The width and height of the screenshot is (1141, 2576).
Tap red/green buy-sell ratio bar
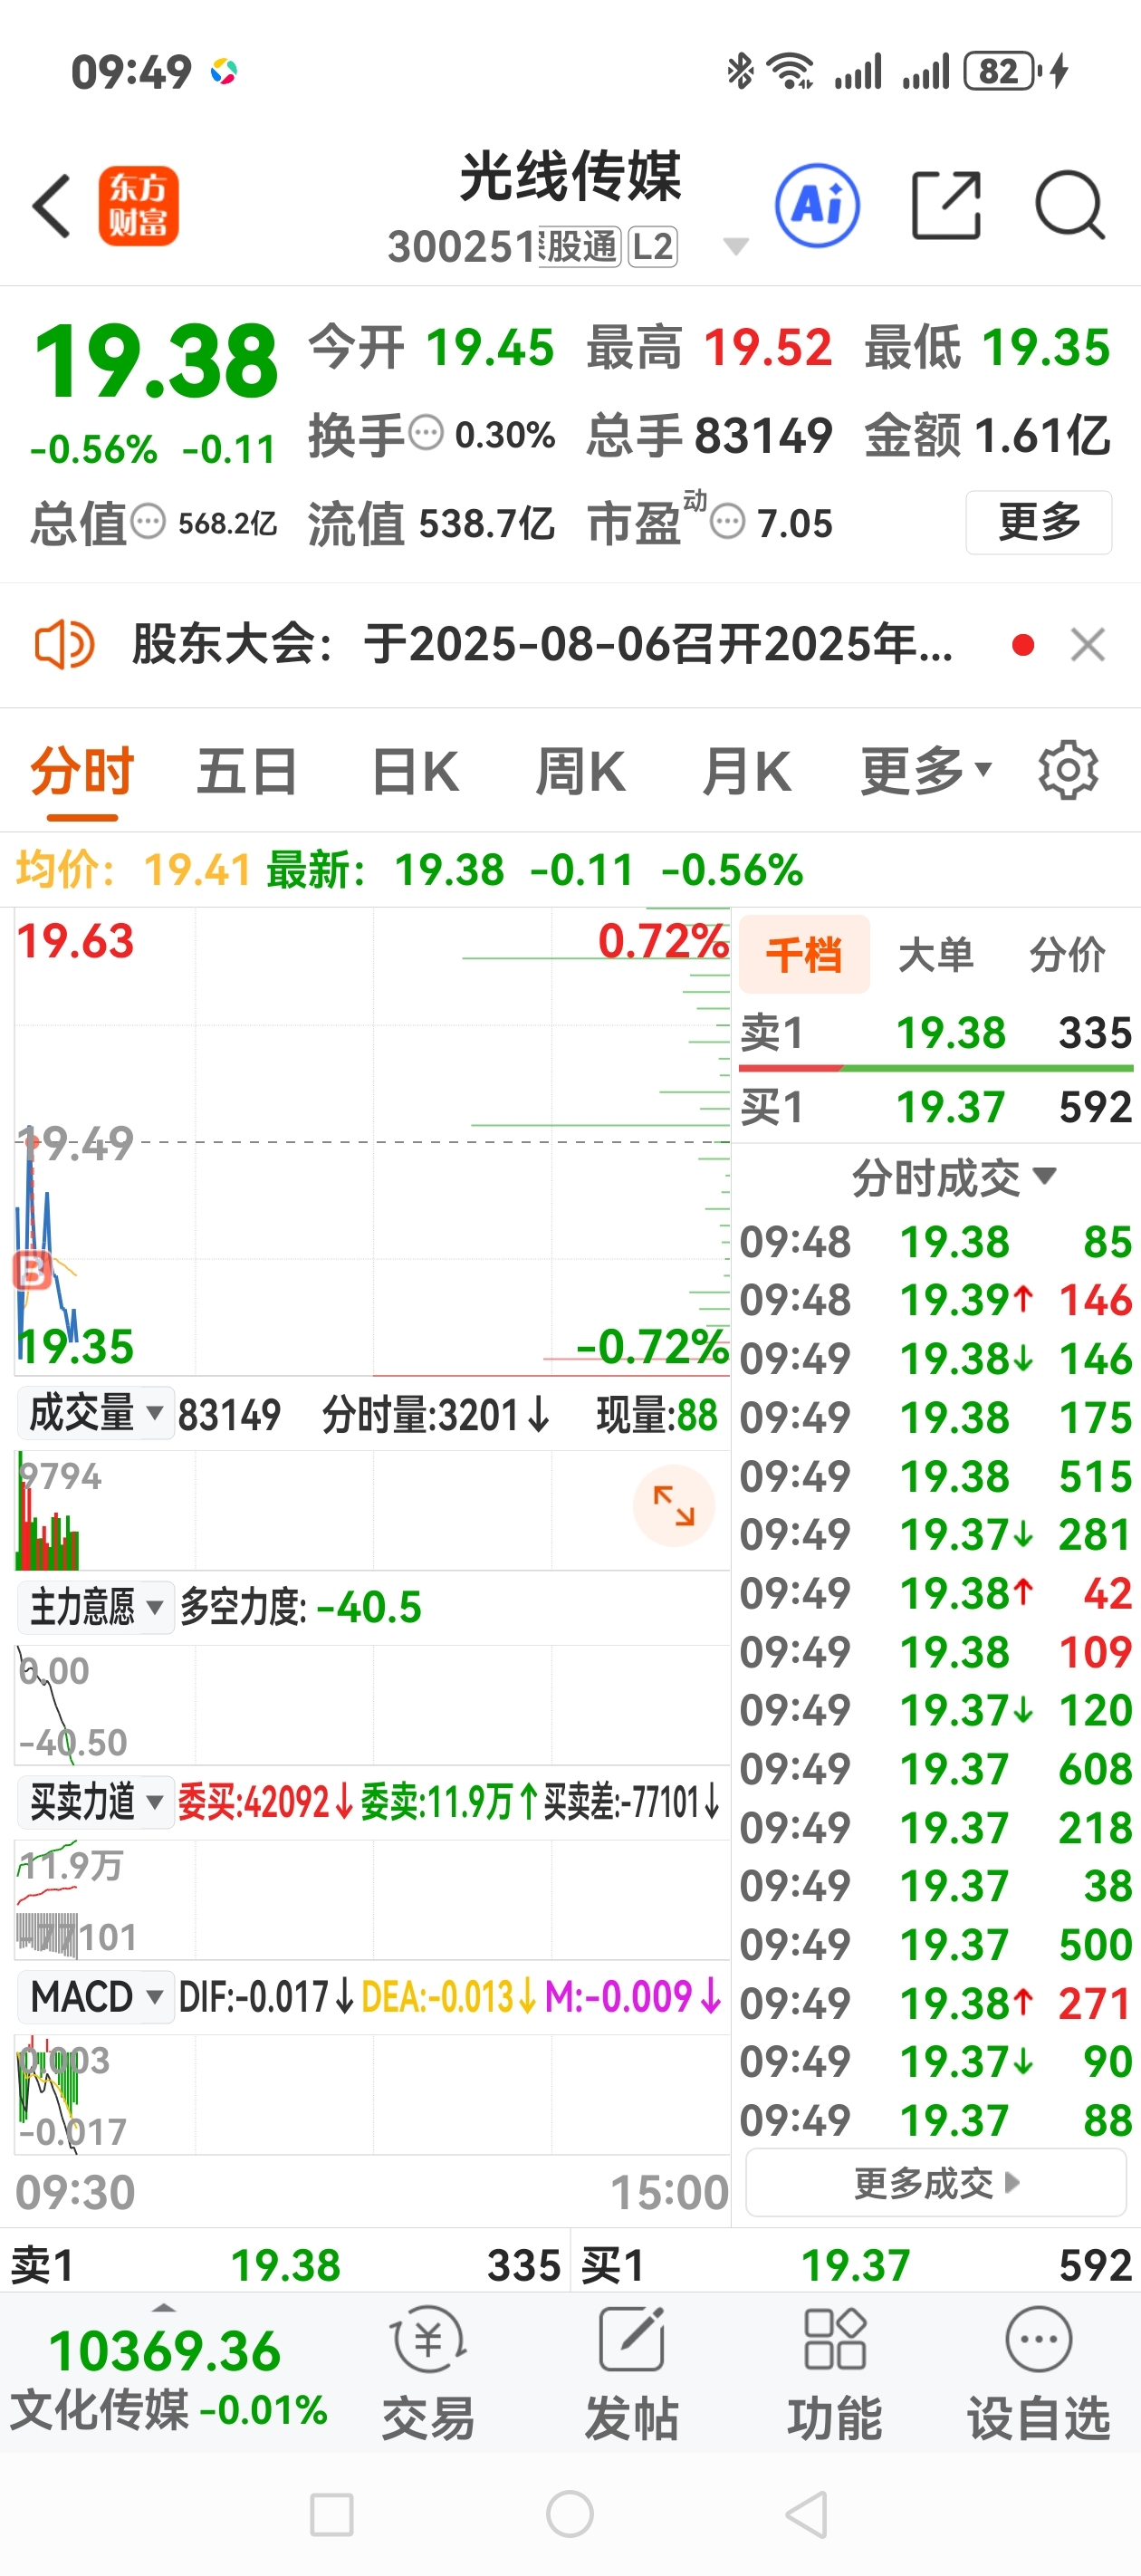click(x=936, y=1068)
